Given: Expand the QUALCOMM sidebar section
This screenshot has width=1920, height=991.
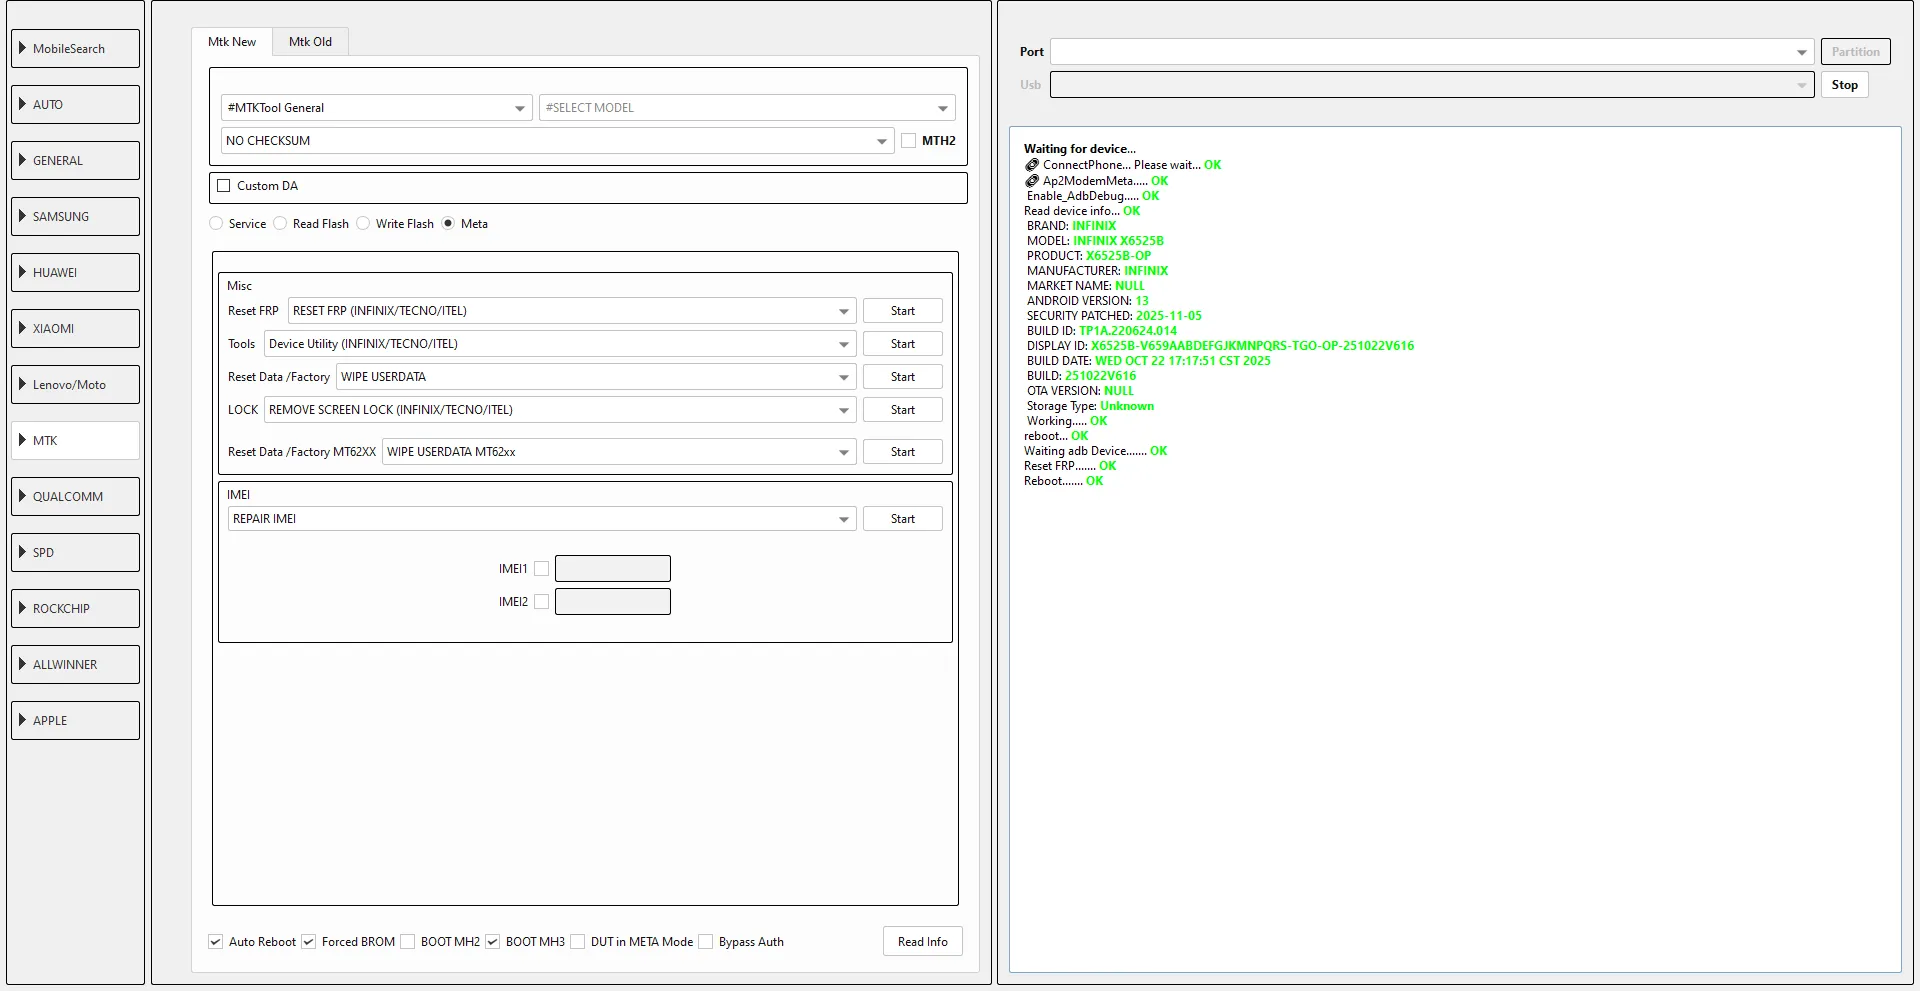Looking at the screenshot, I should click(75, 496).
